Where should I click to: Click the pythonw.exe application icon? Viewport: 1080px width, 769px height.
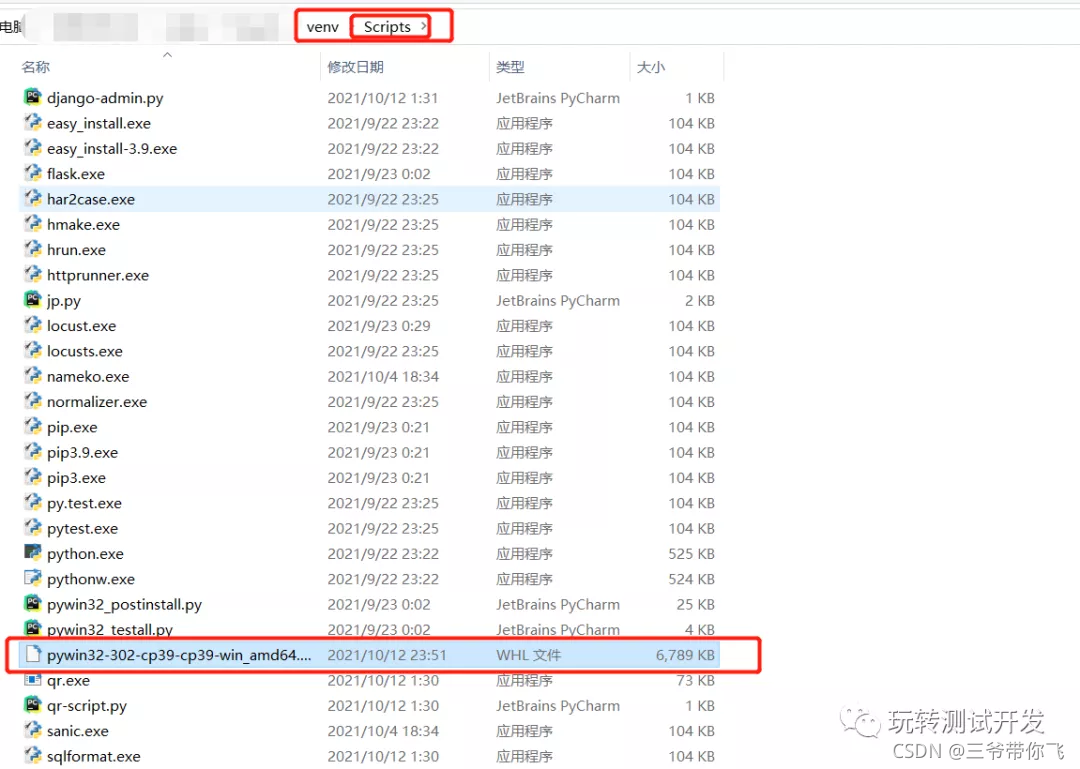point(32,578)
